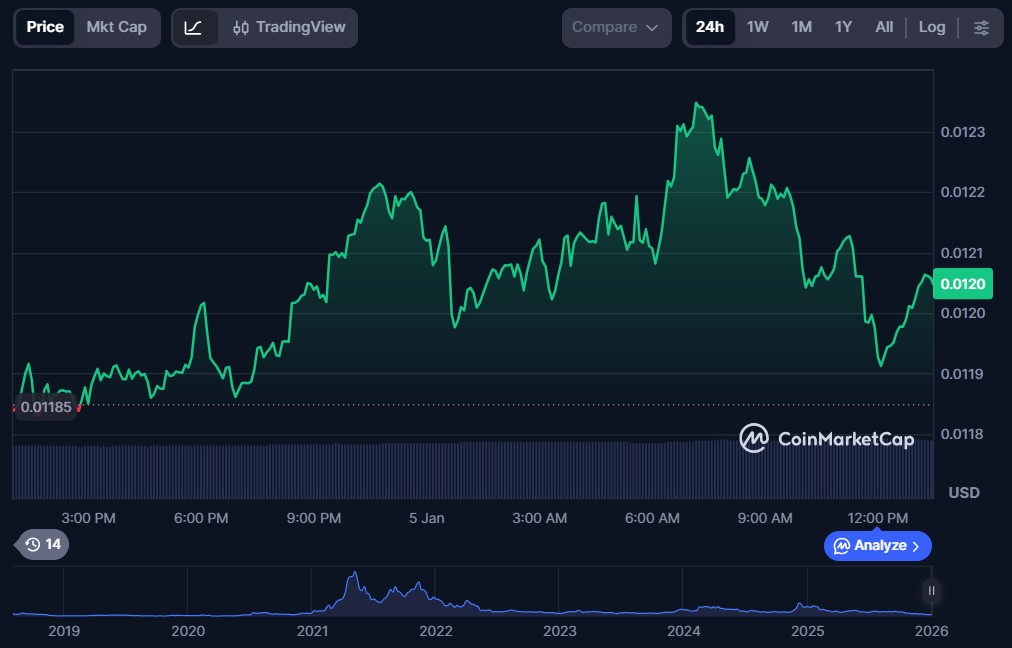Choose the 1M timeframe
1012x648 pixels.
tap(801, 28)
